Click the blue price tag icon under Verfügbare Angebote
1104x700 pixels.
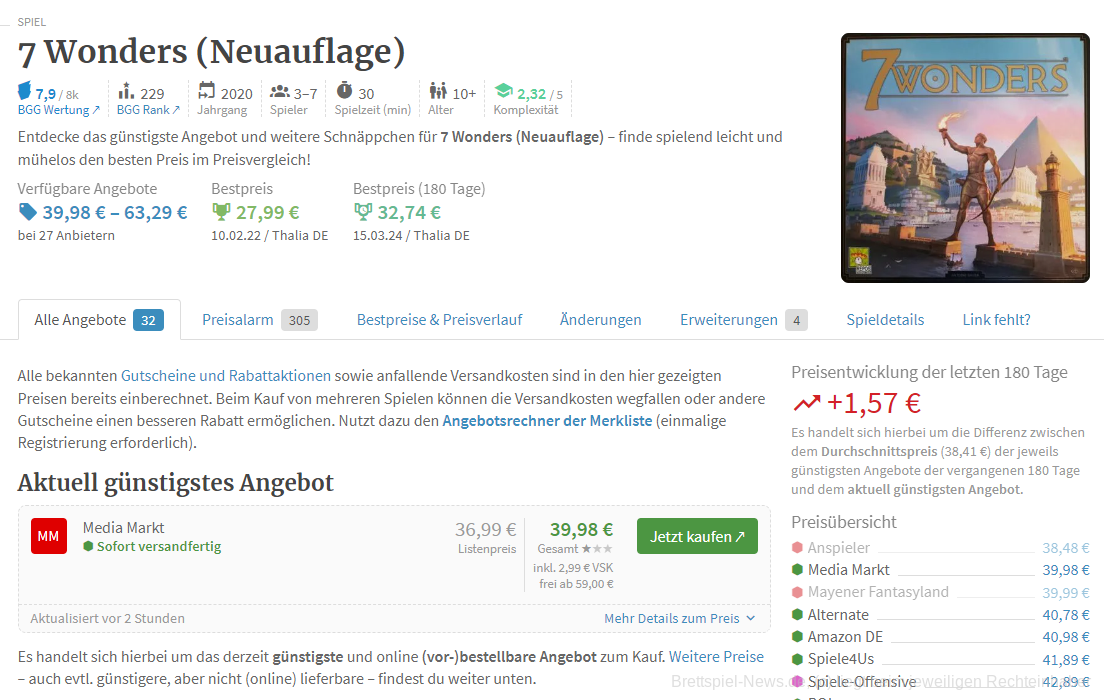click(26, 211)
